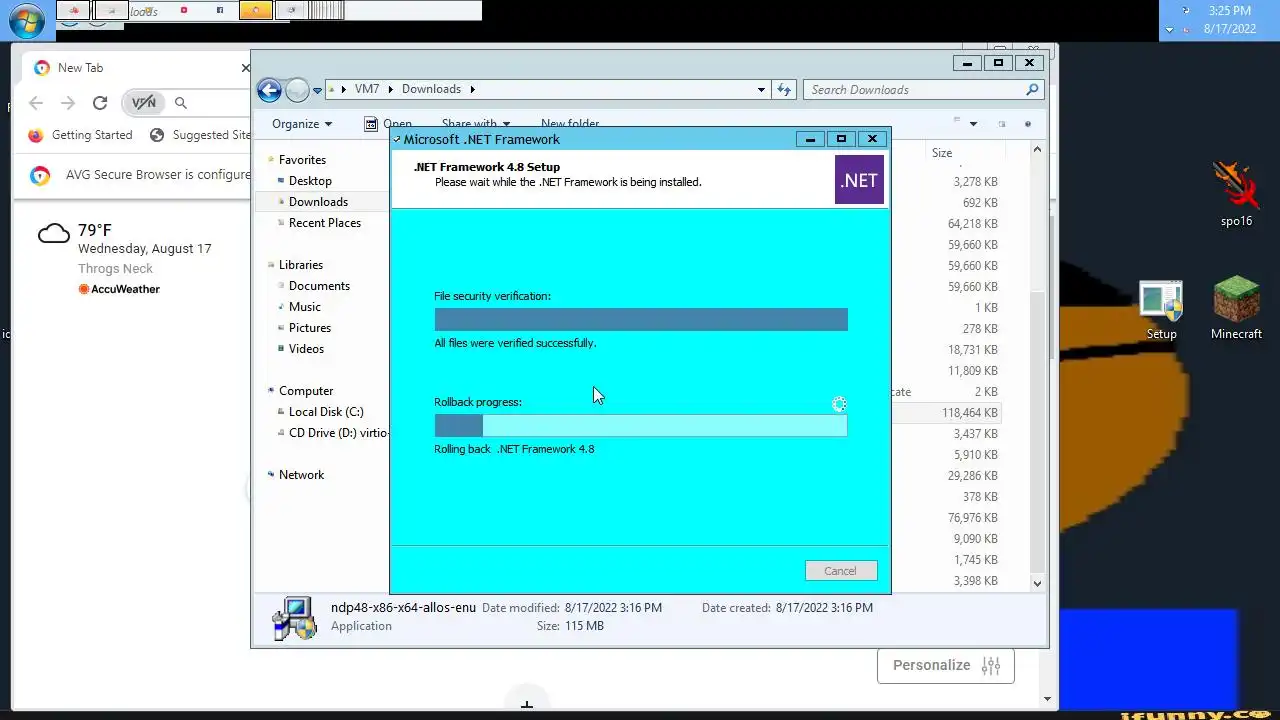
Task: Open recent locations dropdown beside forward arrow
Action: click(x=318, y=90)
